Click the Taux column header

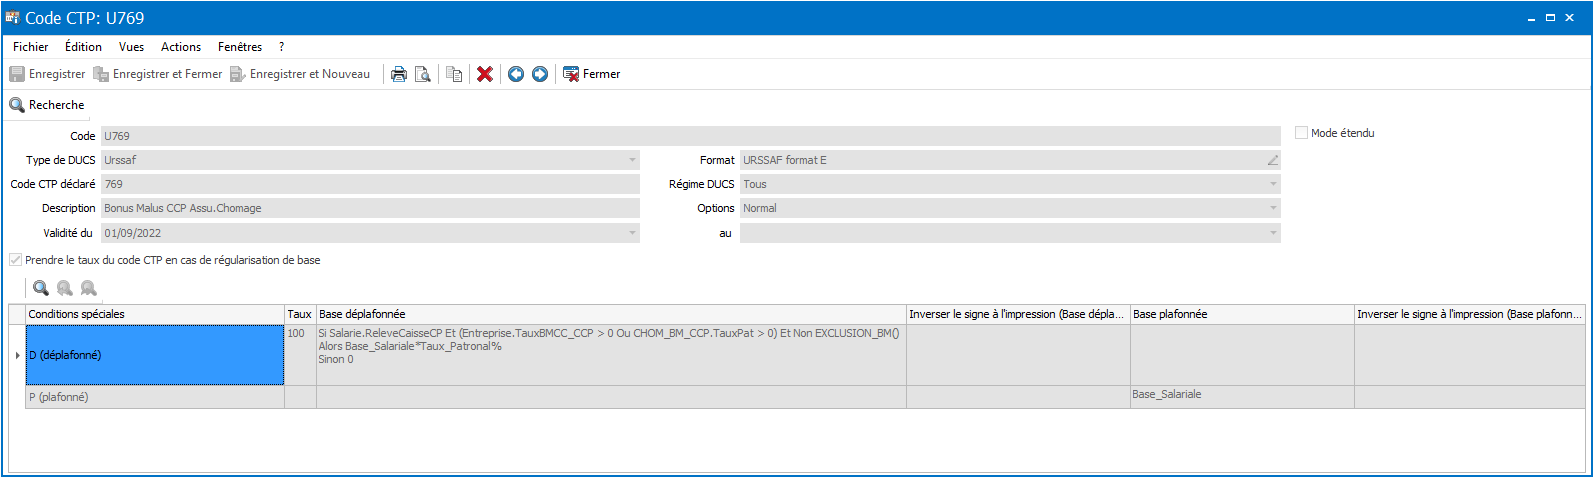(x=300, y=314)
